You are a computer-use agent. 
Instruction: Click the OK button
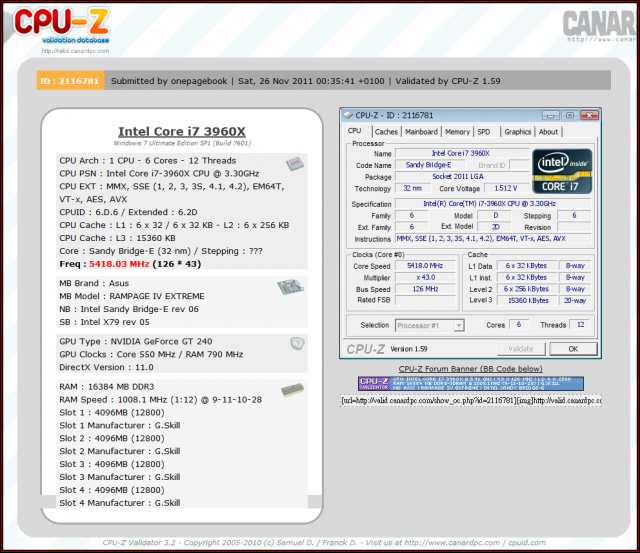click(573, 349)
